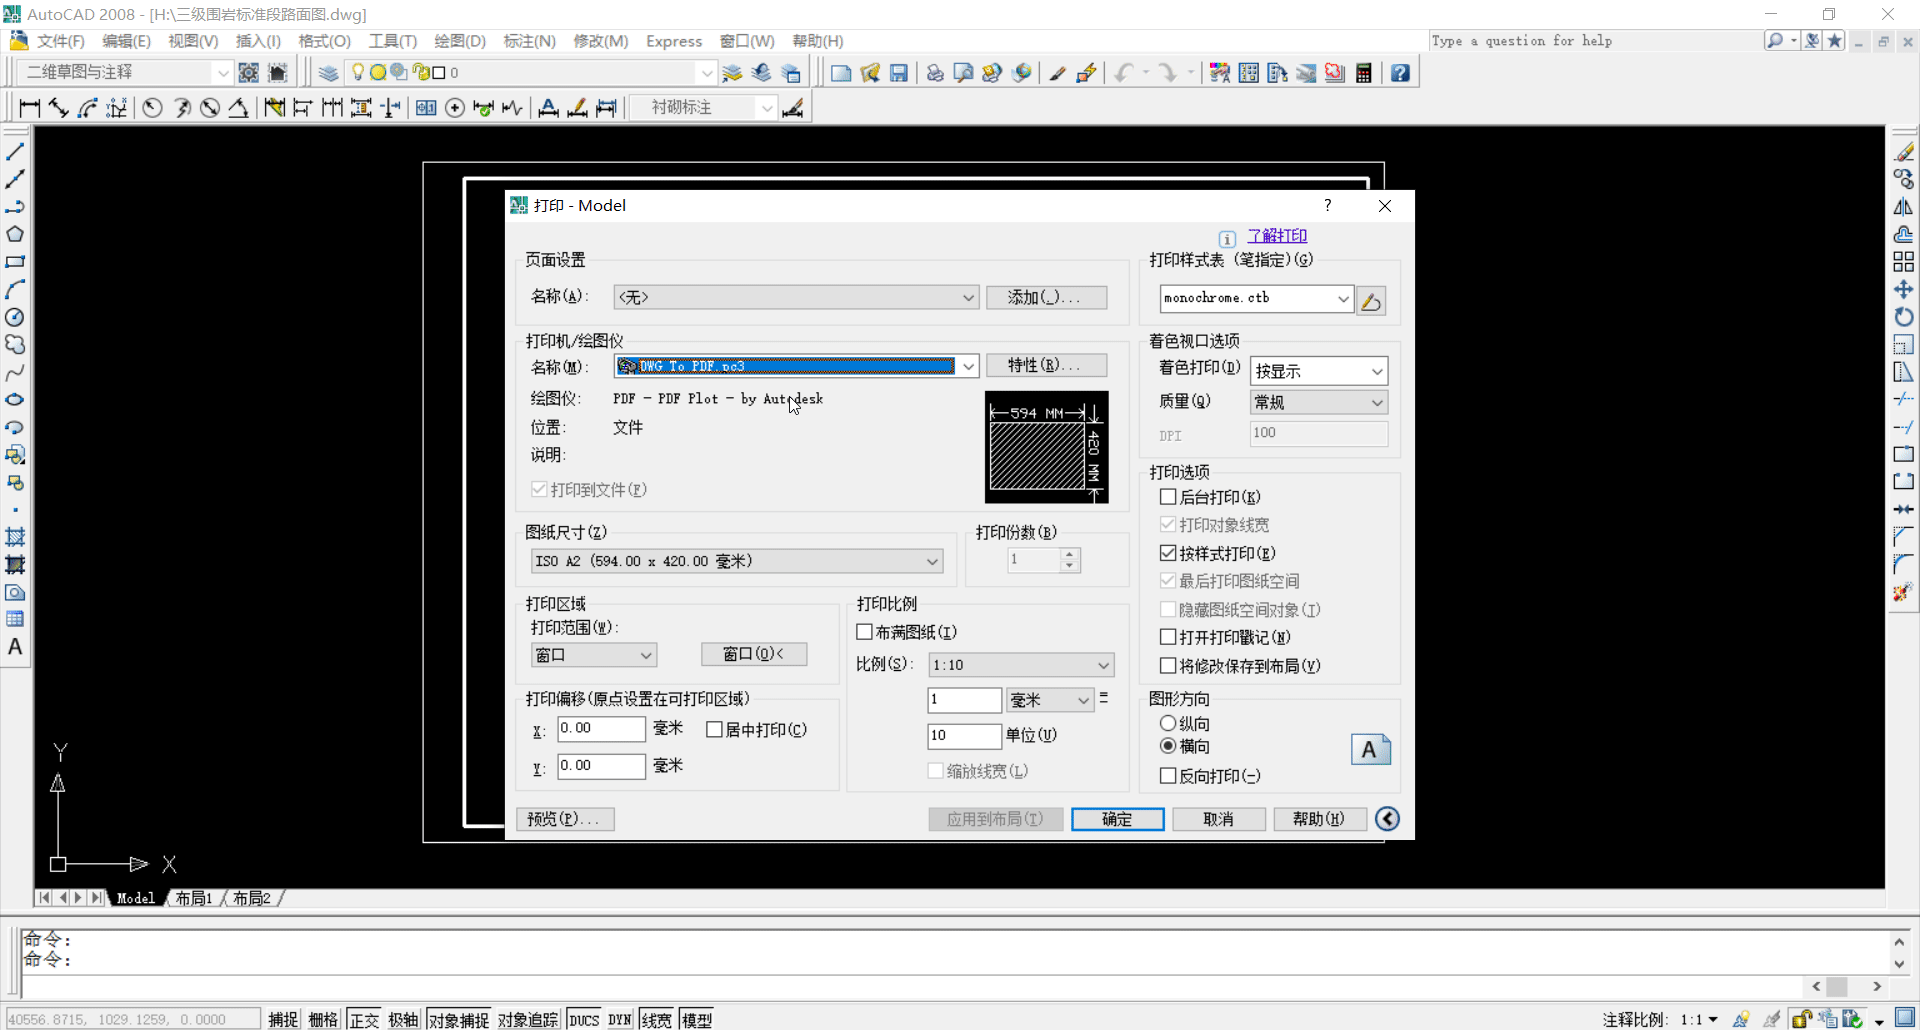Open the 了解打印 link
1920x1030 pixels.
1277,236
